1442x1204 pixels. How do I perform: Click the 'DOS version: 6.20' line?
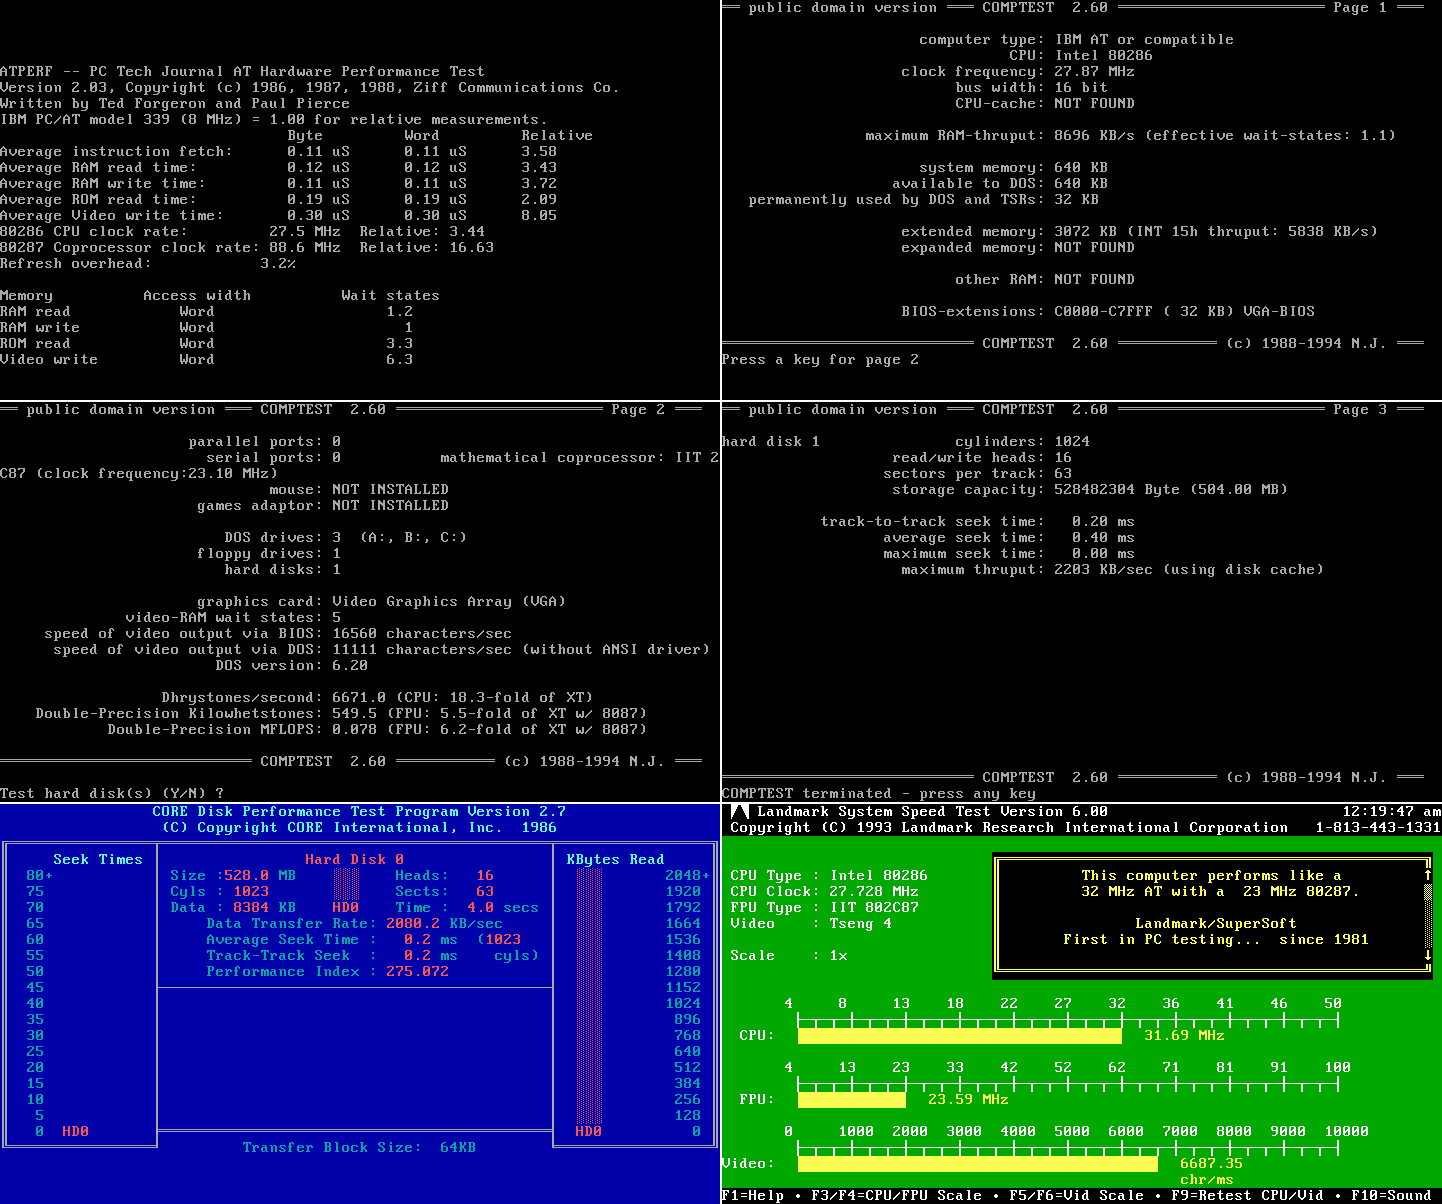click(292, 665)
